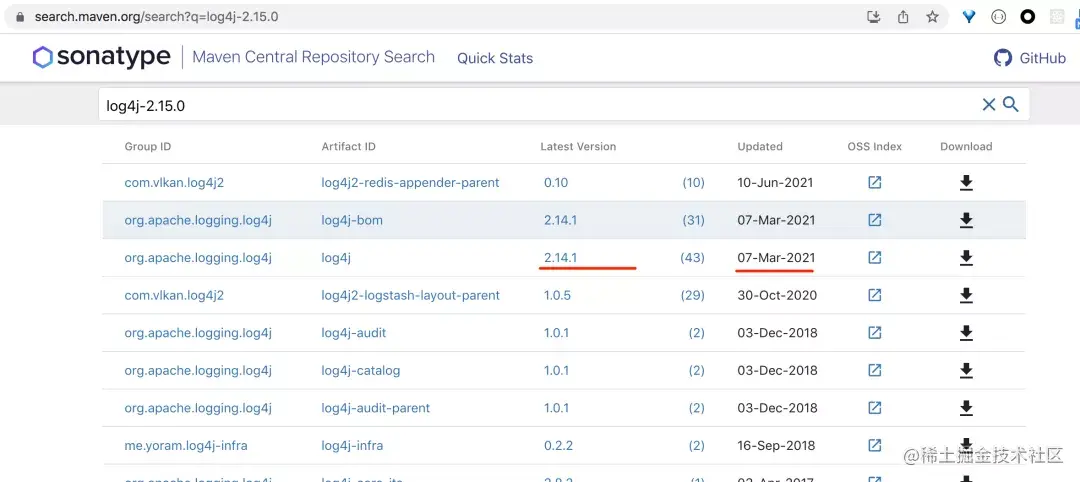Screen dimensions: 1080x482
Task: Open the GitHub link in header
Action: click(x=1030, y=58)
